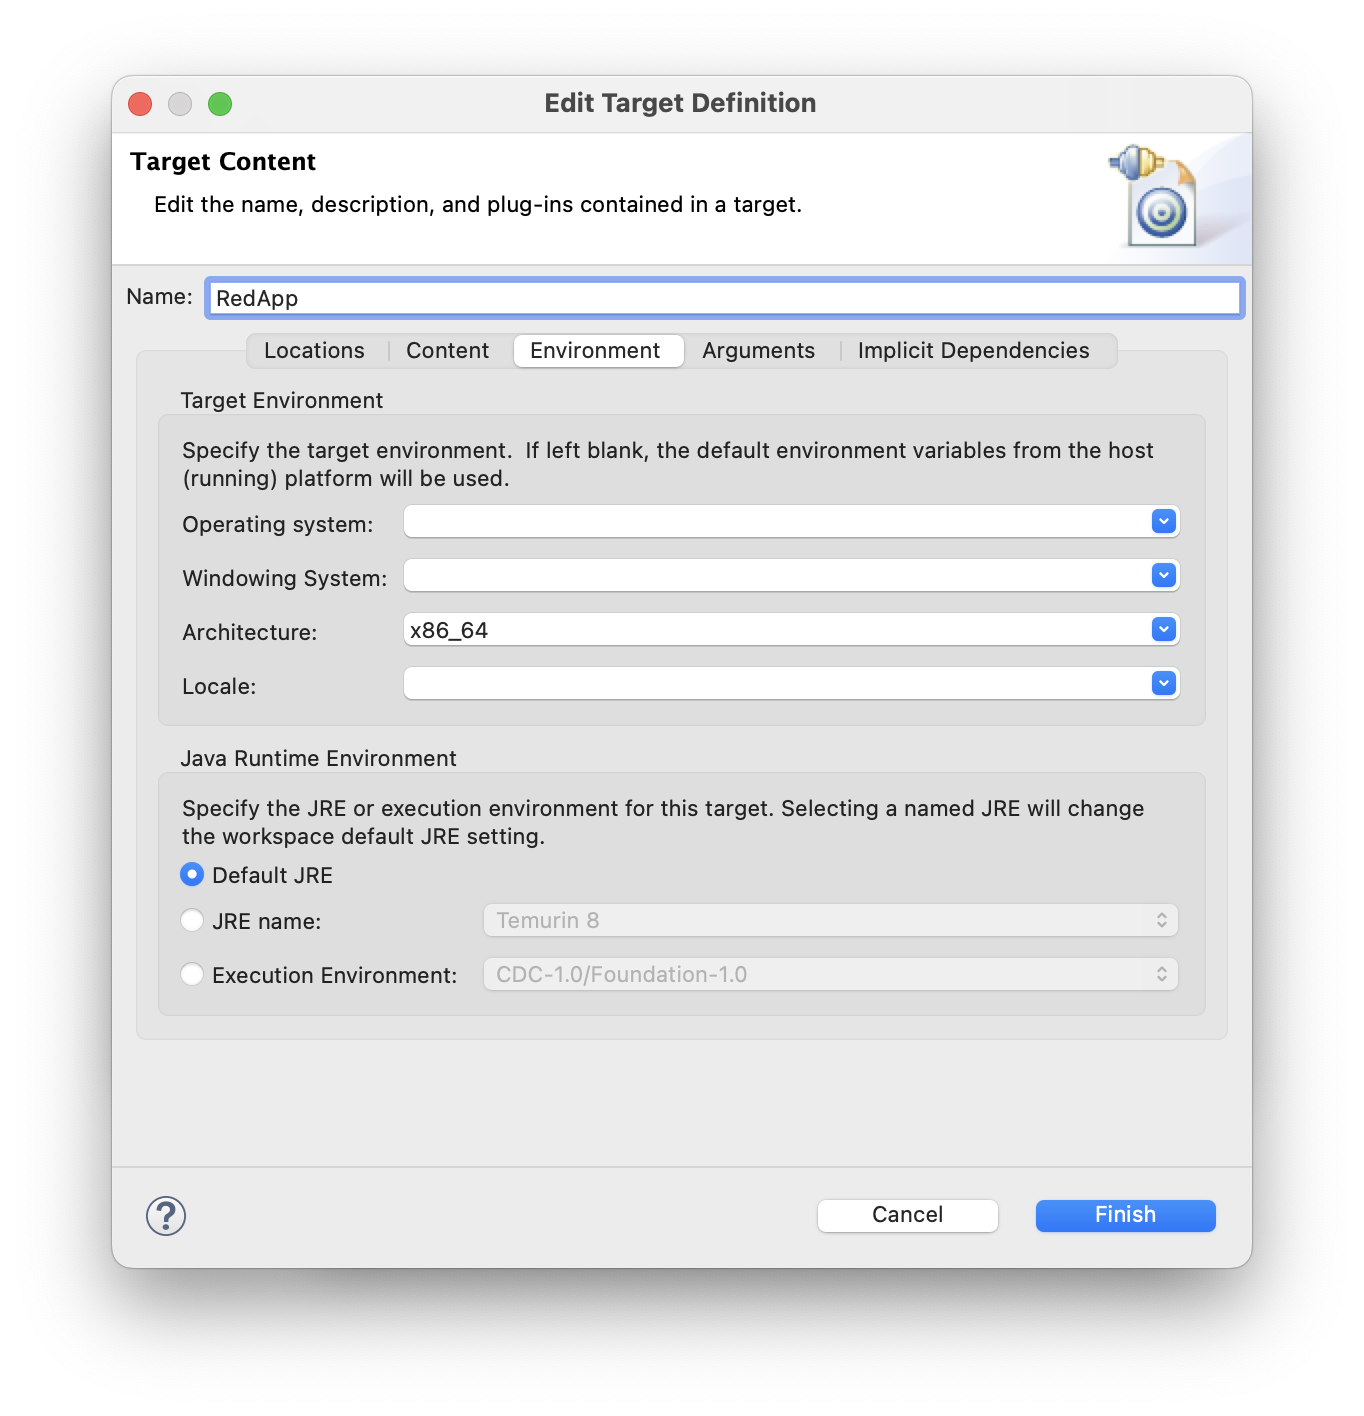This screenshot has width=1364, height=1416.
Task: Click in the empty Locale text field
Action: click(x=700, y=683)
